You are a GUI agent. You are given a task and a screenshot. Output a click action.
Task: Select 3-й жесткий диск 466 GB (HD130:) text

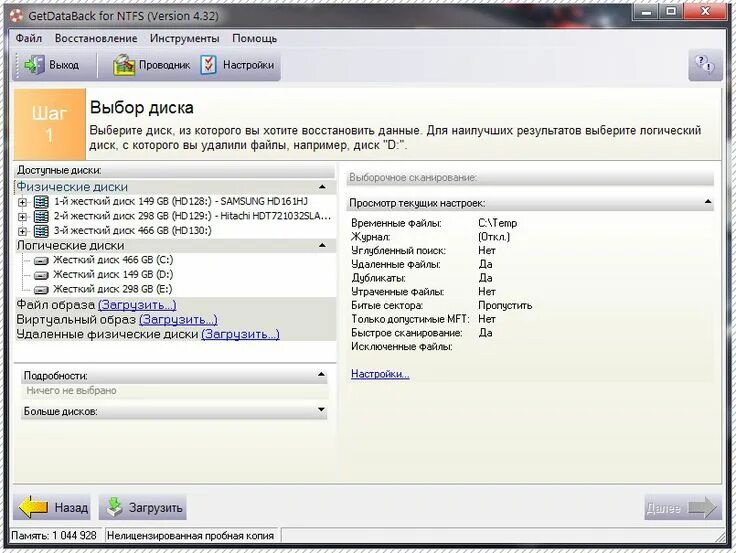133,230
